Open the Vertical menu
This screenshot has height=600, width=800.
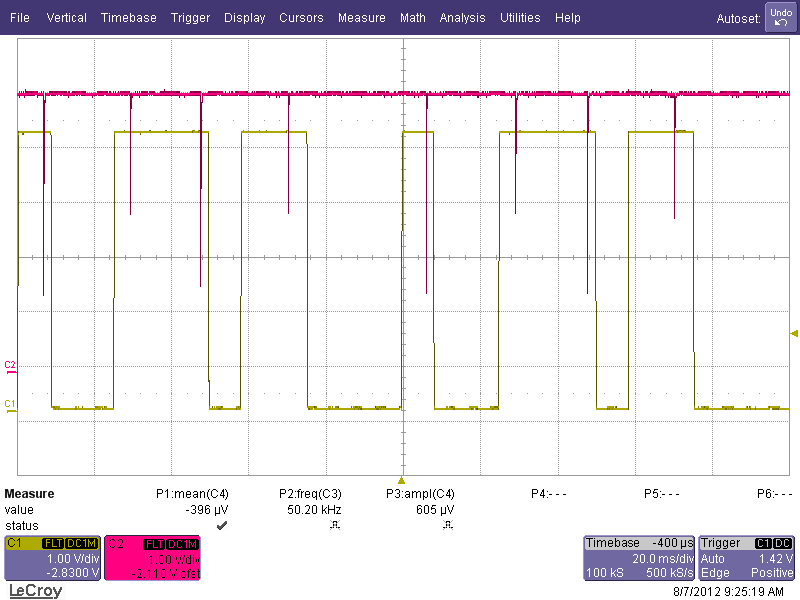pyautogui.click(x=66, y=18)
